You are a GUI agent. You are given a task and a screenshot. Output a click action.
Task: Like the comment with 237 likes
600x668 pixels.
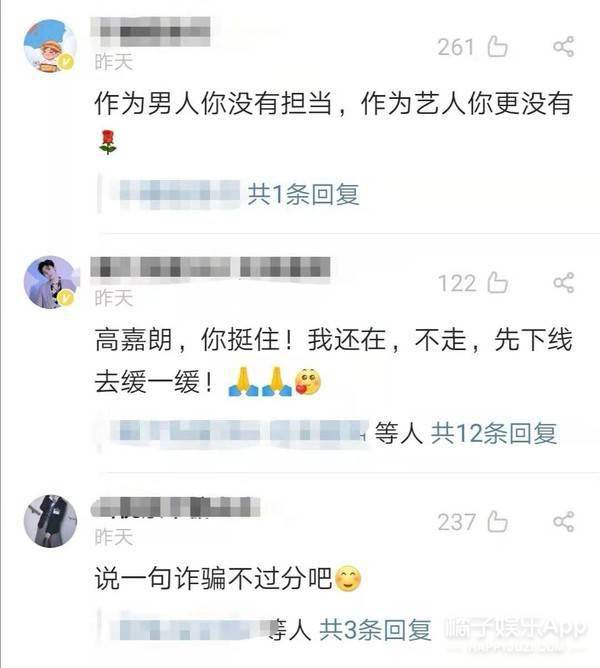click(497, 521)
